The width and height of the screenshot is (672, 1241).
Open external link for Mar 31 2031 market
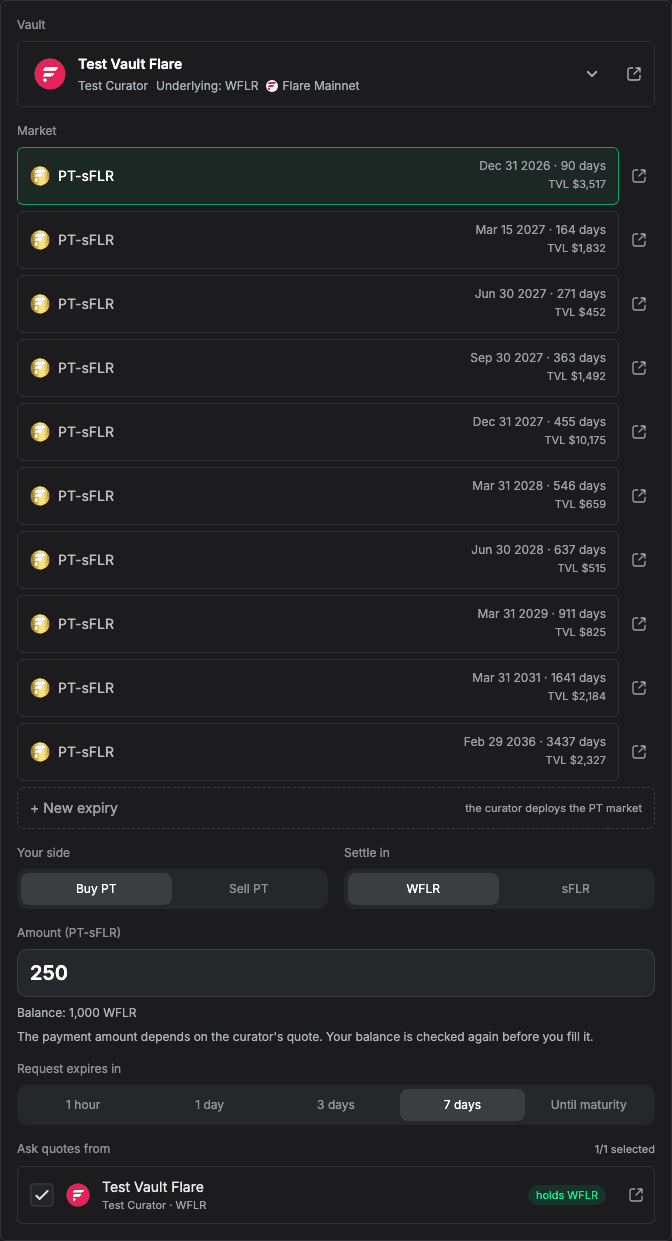click(x=640, y=688)
